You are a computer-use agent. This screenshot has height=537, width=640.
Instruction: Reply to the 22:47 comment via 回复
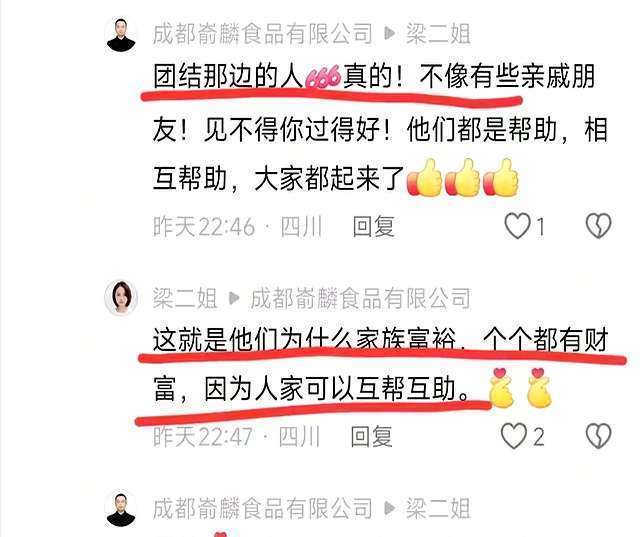pos(371,436)
